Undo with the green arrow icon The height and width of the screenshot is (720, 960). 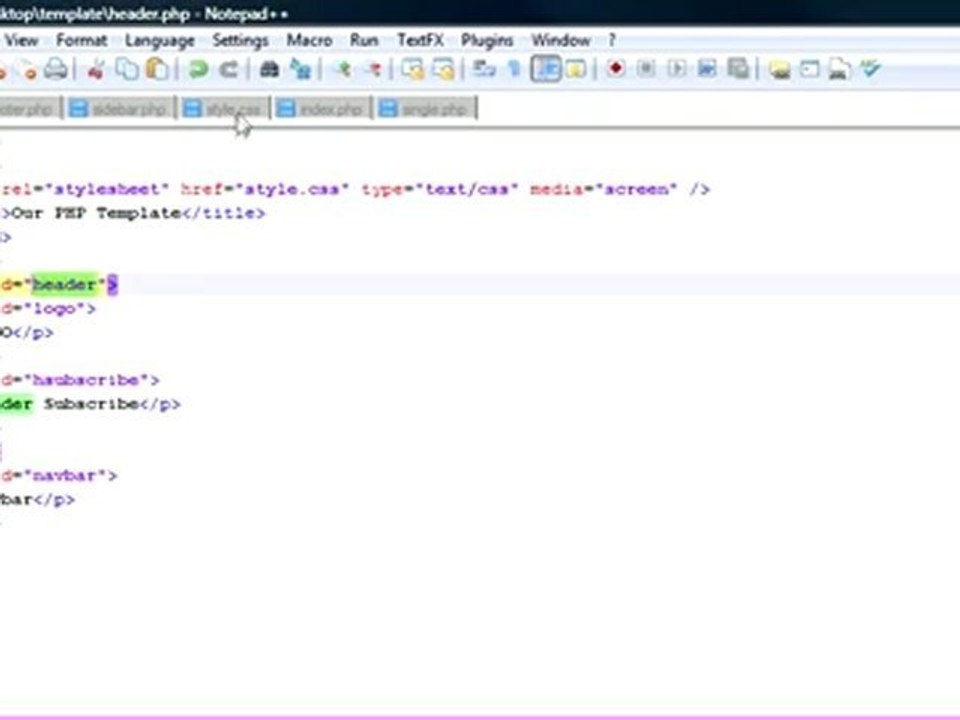tap(198, 69)
